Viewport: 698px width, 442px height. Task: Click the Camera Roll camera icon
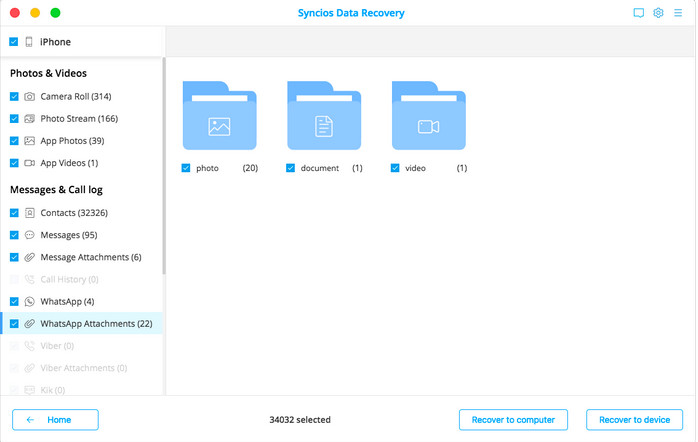tap(29, 97)
